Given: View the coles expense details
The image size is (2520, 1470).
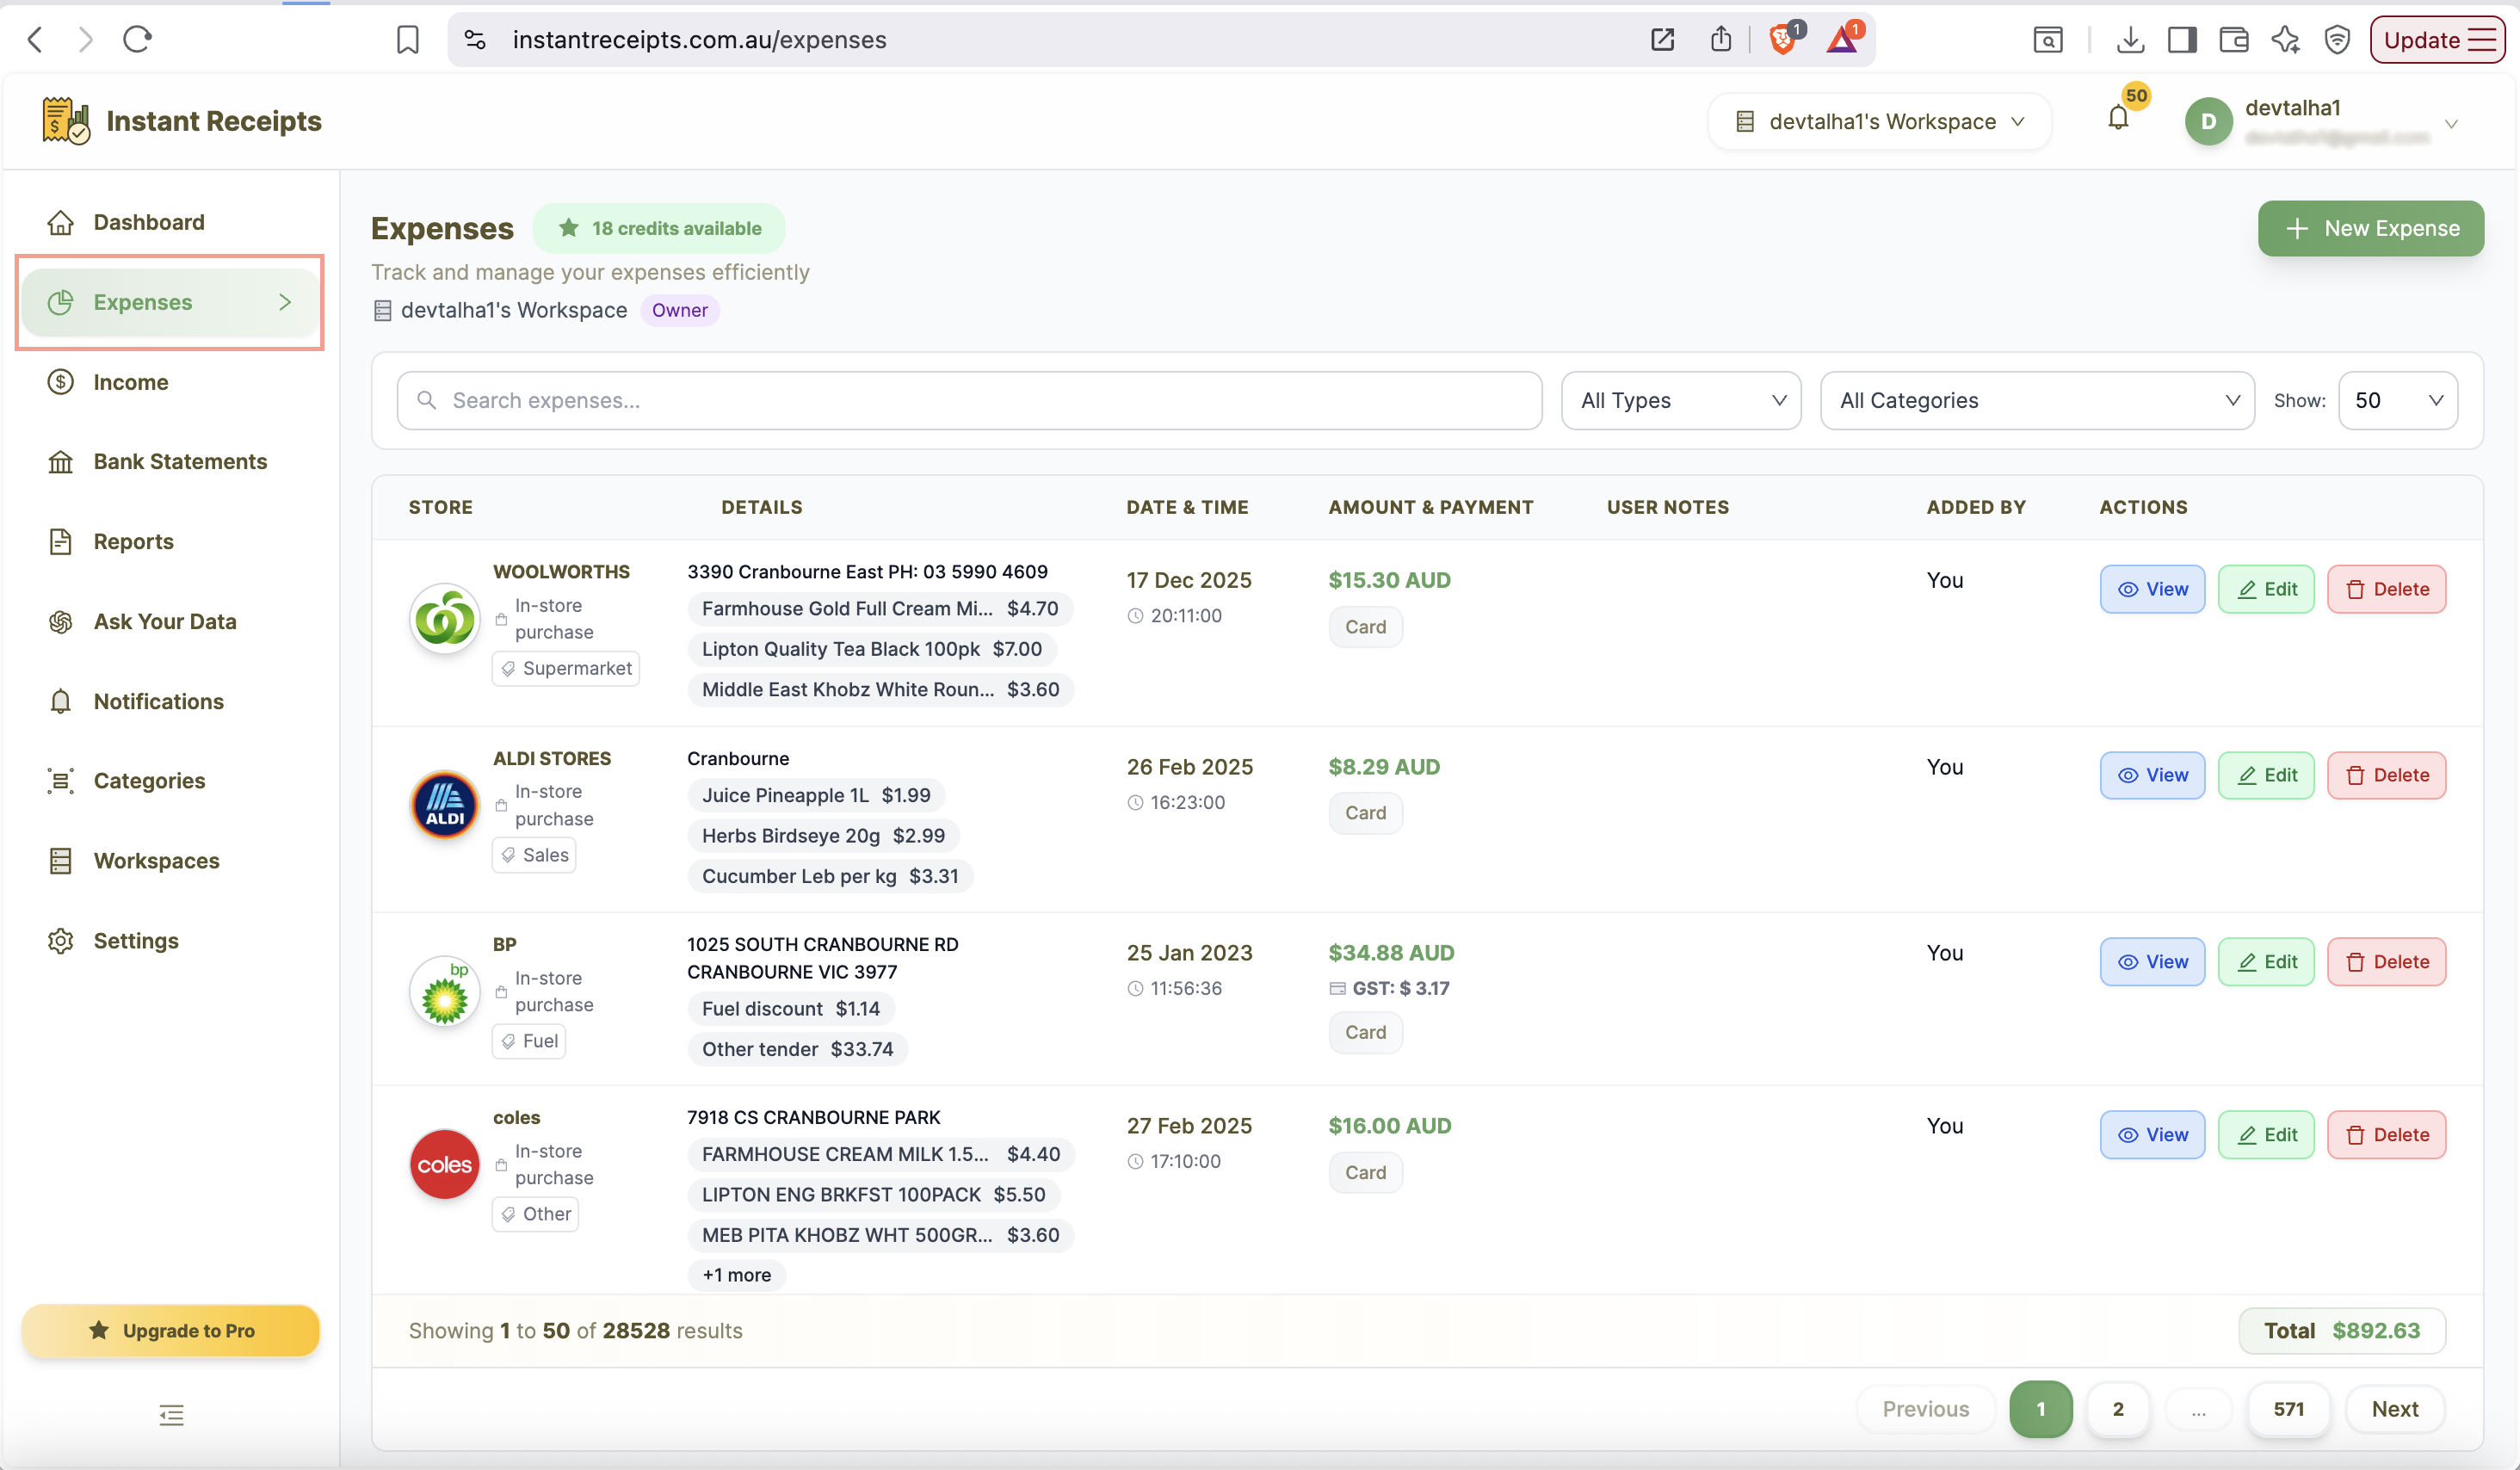Looking at the screenshot, I should pyautogui.click(x=2152, y=1135).
